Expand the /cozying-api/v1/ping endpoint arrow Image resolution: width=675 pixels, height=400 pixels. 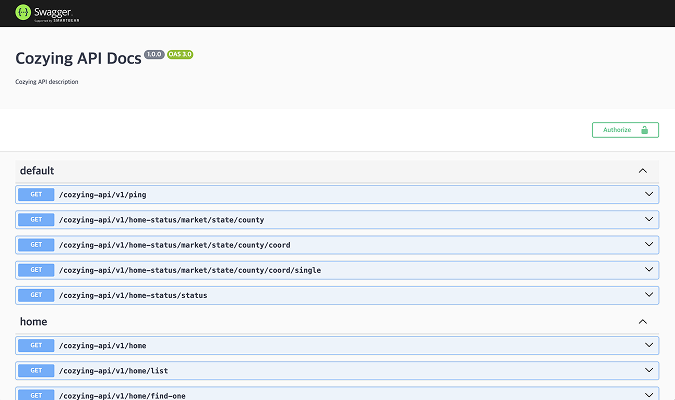click(648, 194)
